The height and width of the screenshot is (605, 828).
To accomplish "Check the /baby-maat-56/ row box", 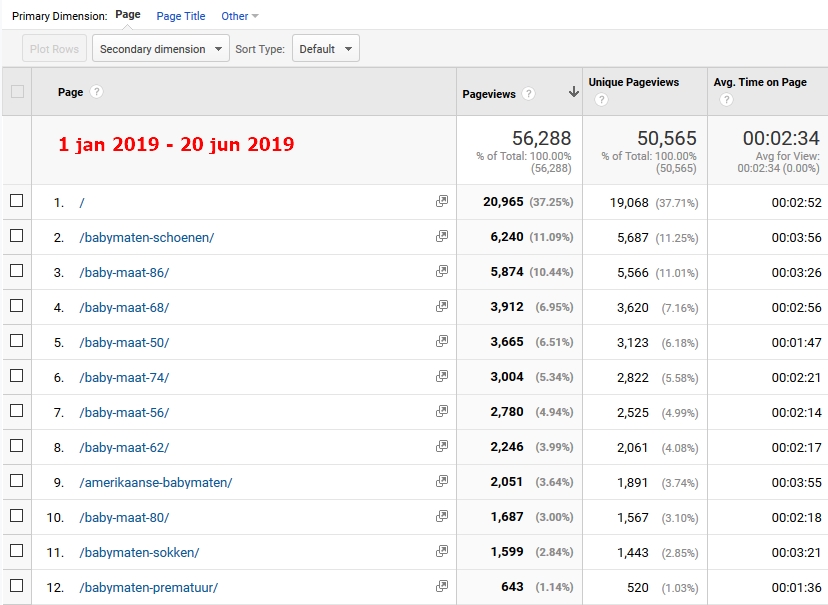I will coord(17,411).
